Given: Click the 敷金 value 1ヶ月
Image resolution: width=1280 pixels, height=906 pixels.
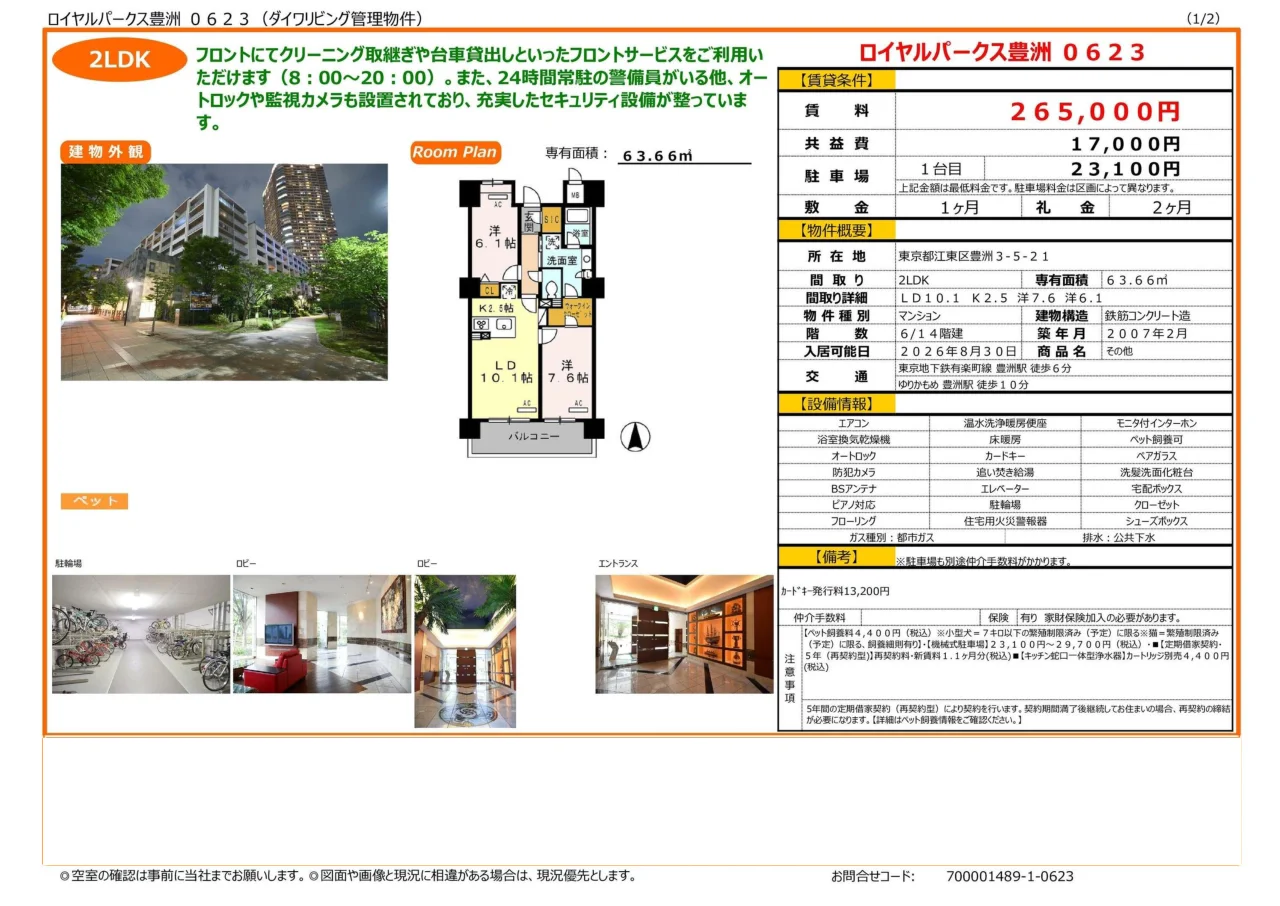Looking at the screenshot, I should point(959,207).
